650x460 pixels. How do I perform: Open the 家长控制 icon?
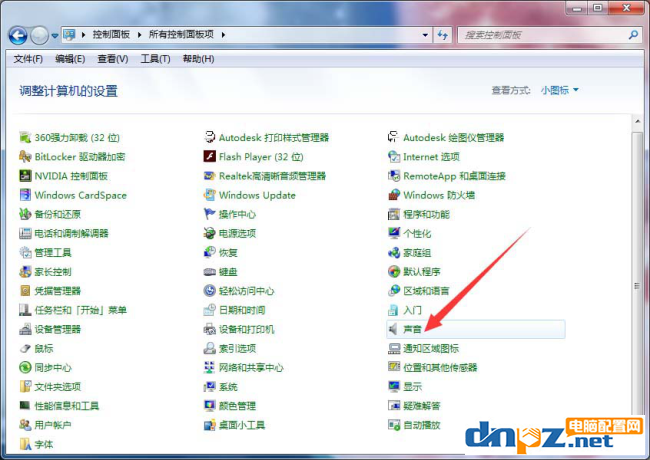point(25,271)
